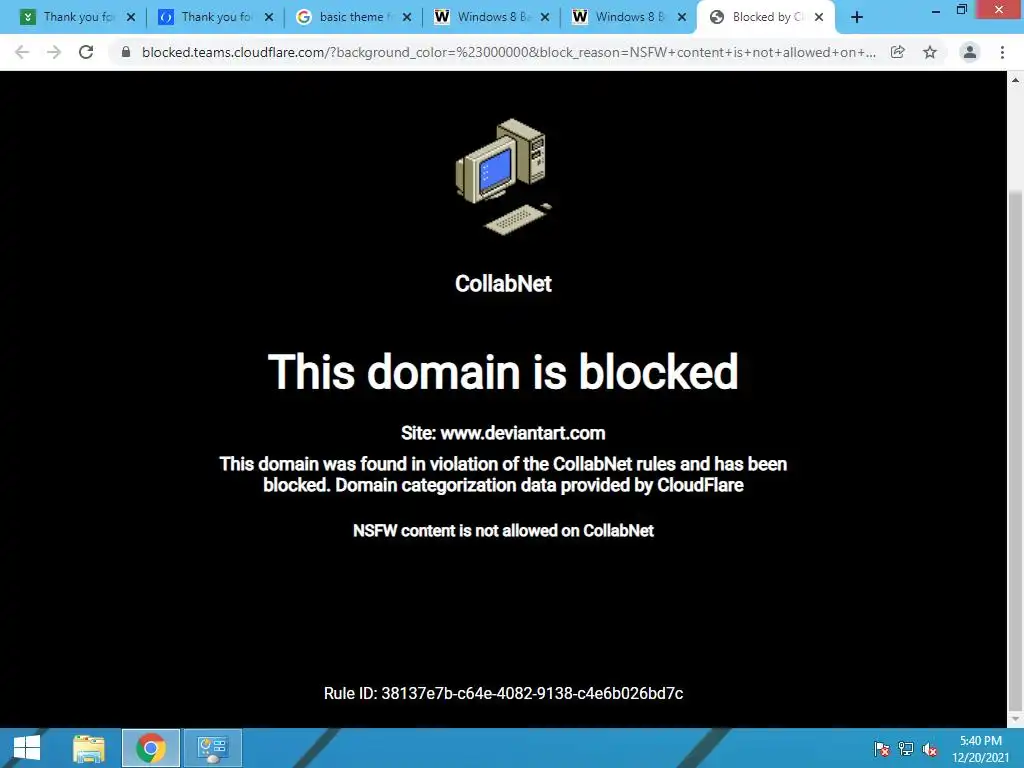Close the 'Blocked by' tab
Viewport: 1024px width, 768px height.
coord(819,18)
